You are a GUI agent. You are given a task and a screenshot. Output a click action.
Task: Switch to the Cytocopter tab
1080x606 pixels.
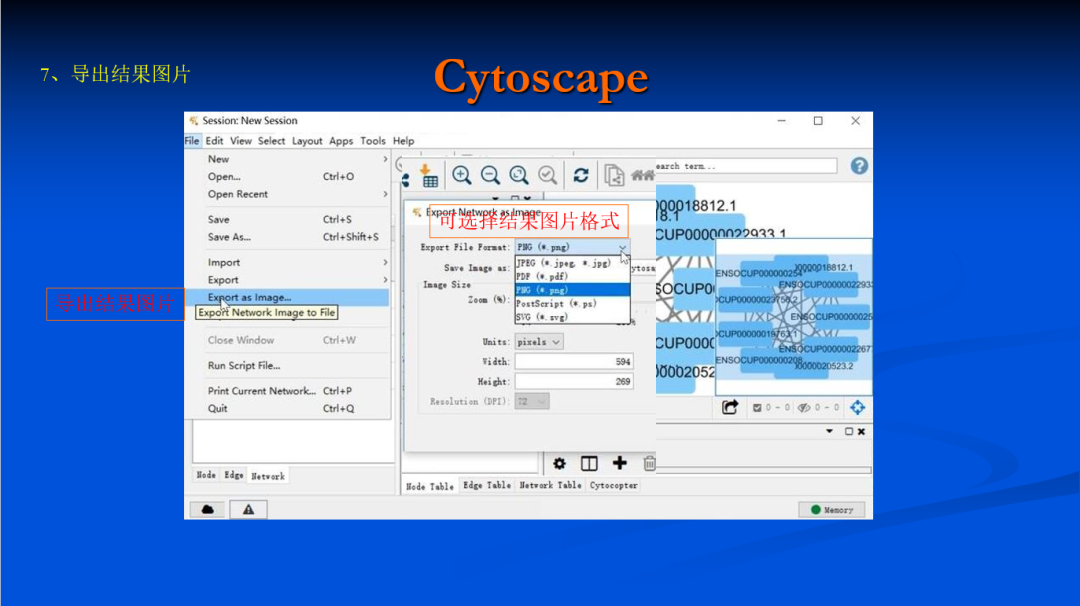coord(614,485)
